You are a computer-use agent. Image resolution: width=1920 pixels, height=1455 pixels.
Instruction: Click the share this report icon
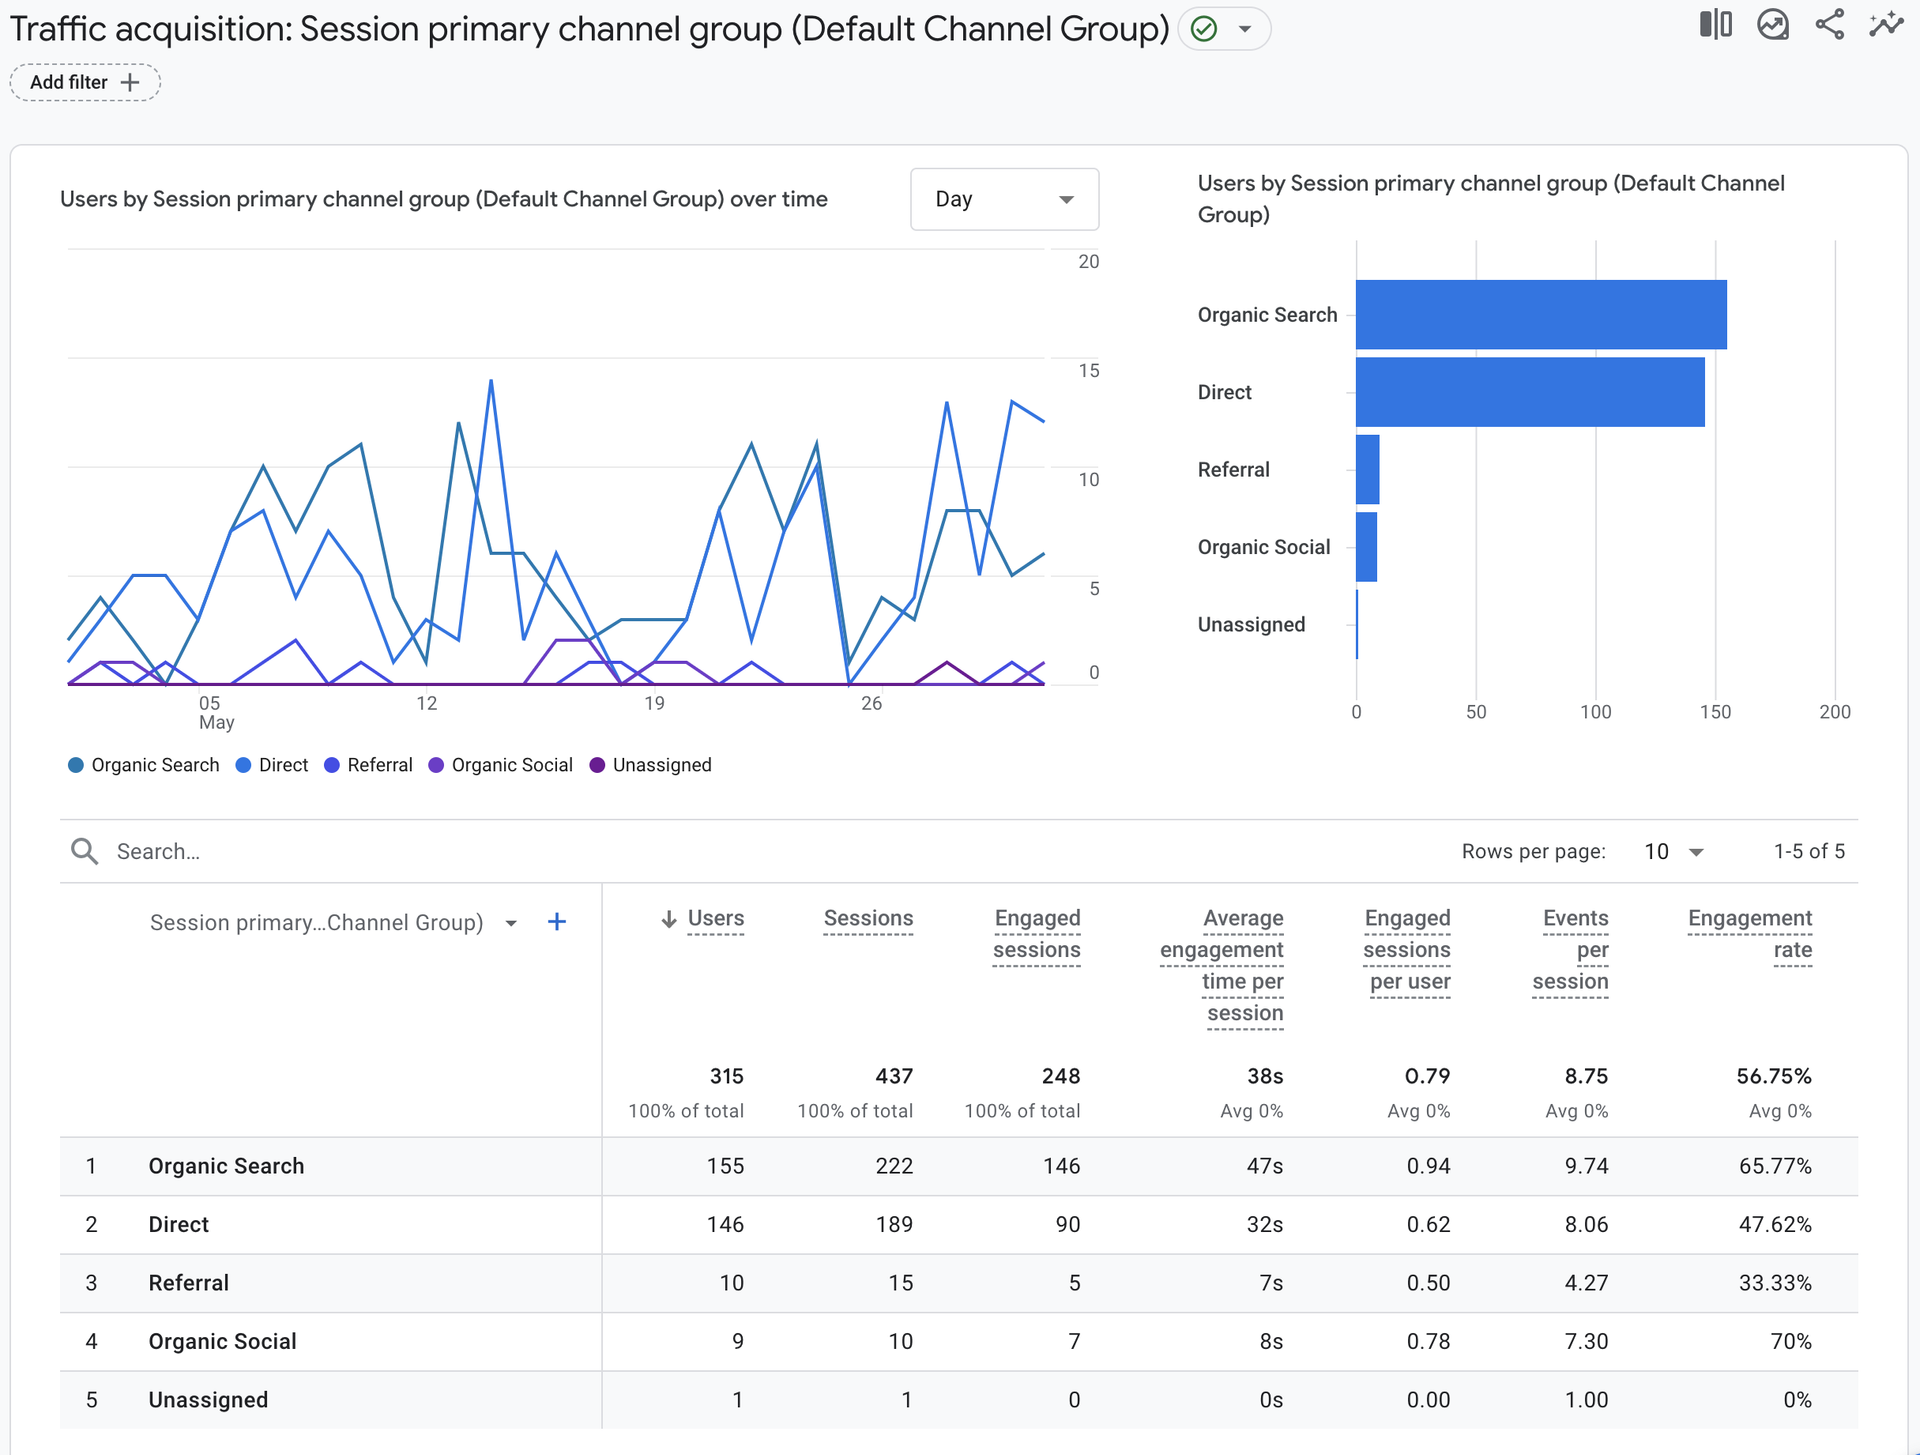tap(1830, 25)
